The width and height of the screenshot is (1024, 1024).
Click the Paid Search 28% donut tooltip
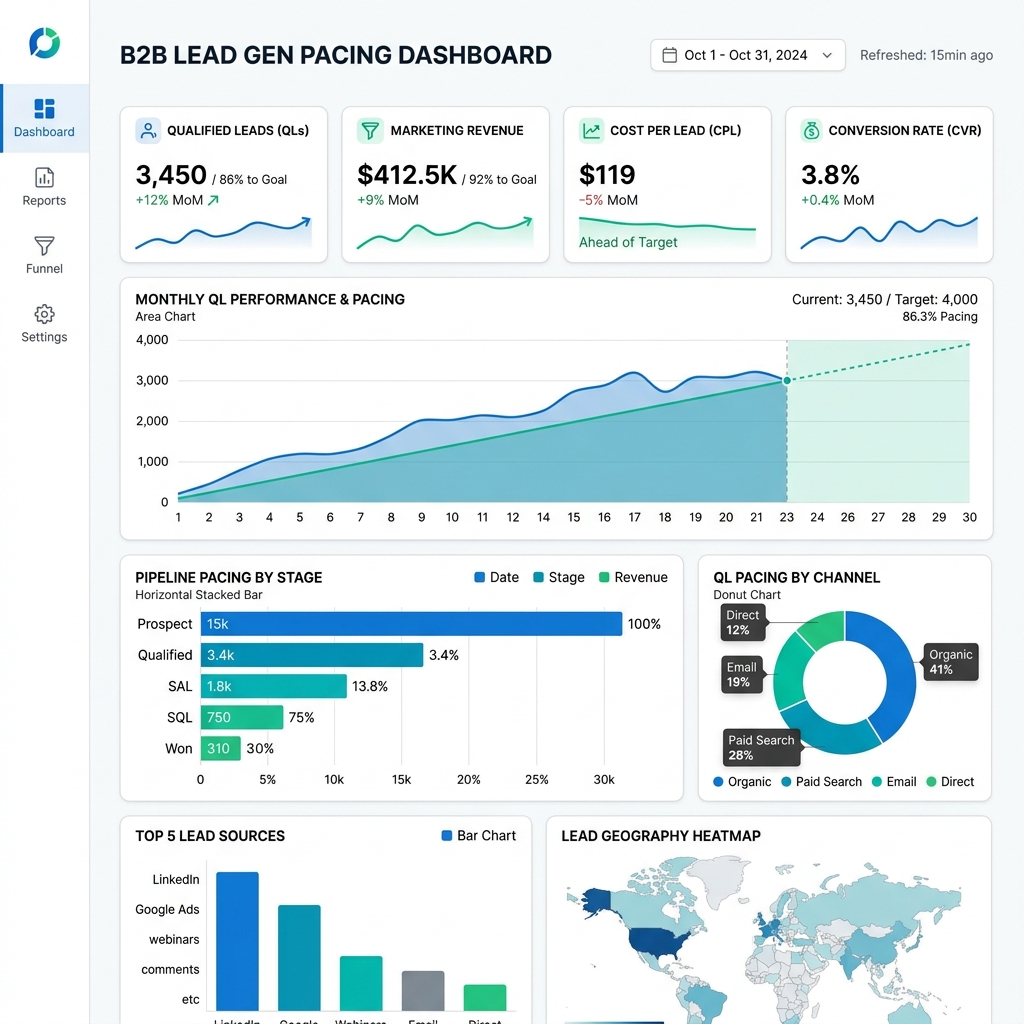pyautogui.click(x=761, y=748)
